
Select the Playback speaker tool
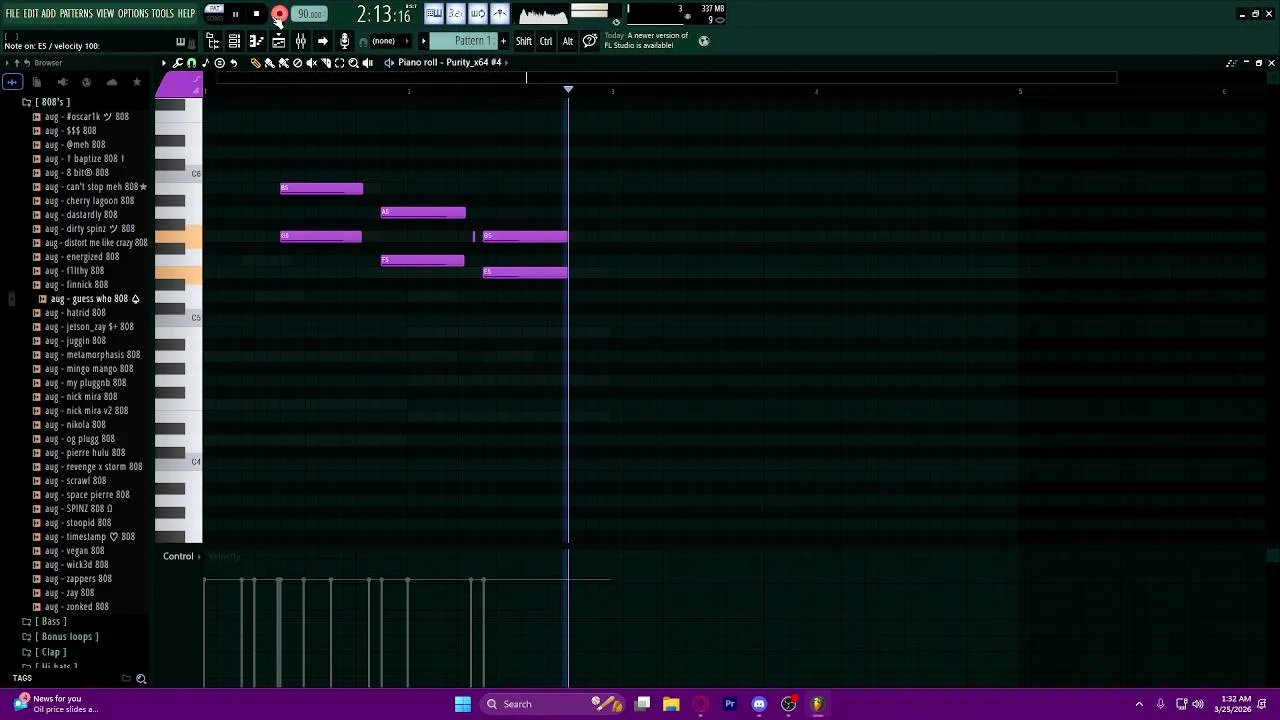pos(367,63)
